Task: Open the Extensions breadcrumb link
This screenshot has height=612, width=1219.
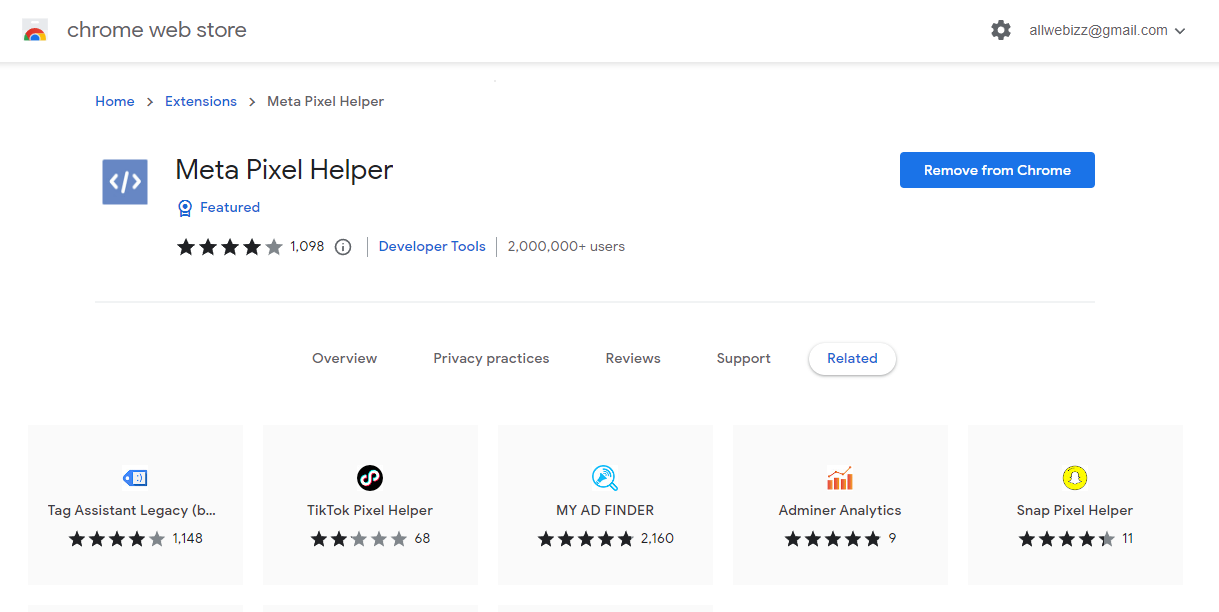Action: 201,101
